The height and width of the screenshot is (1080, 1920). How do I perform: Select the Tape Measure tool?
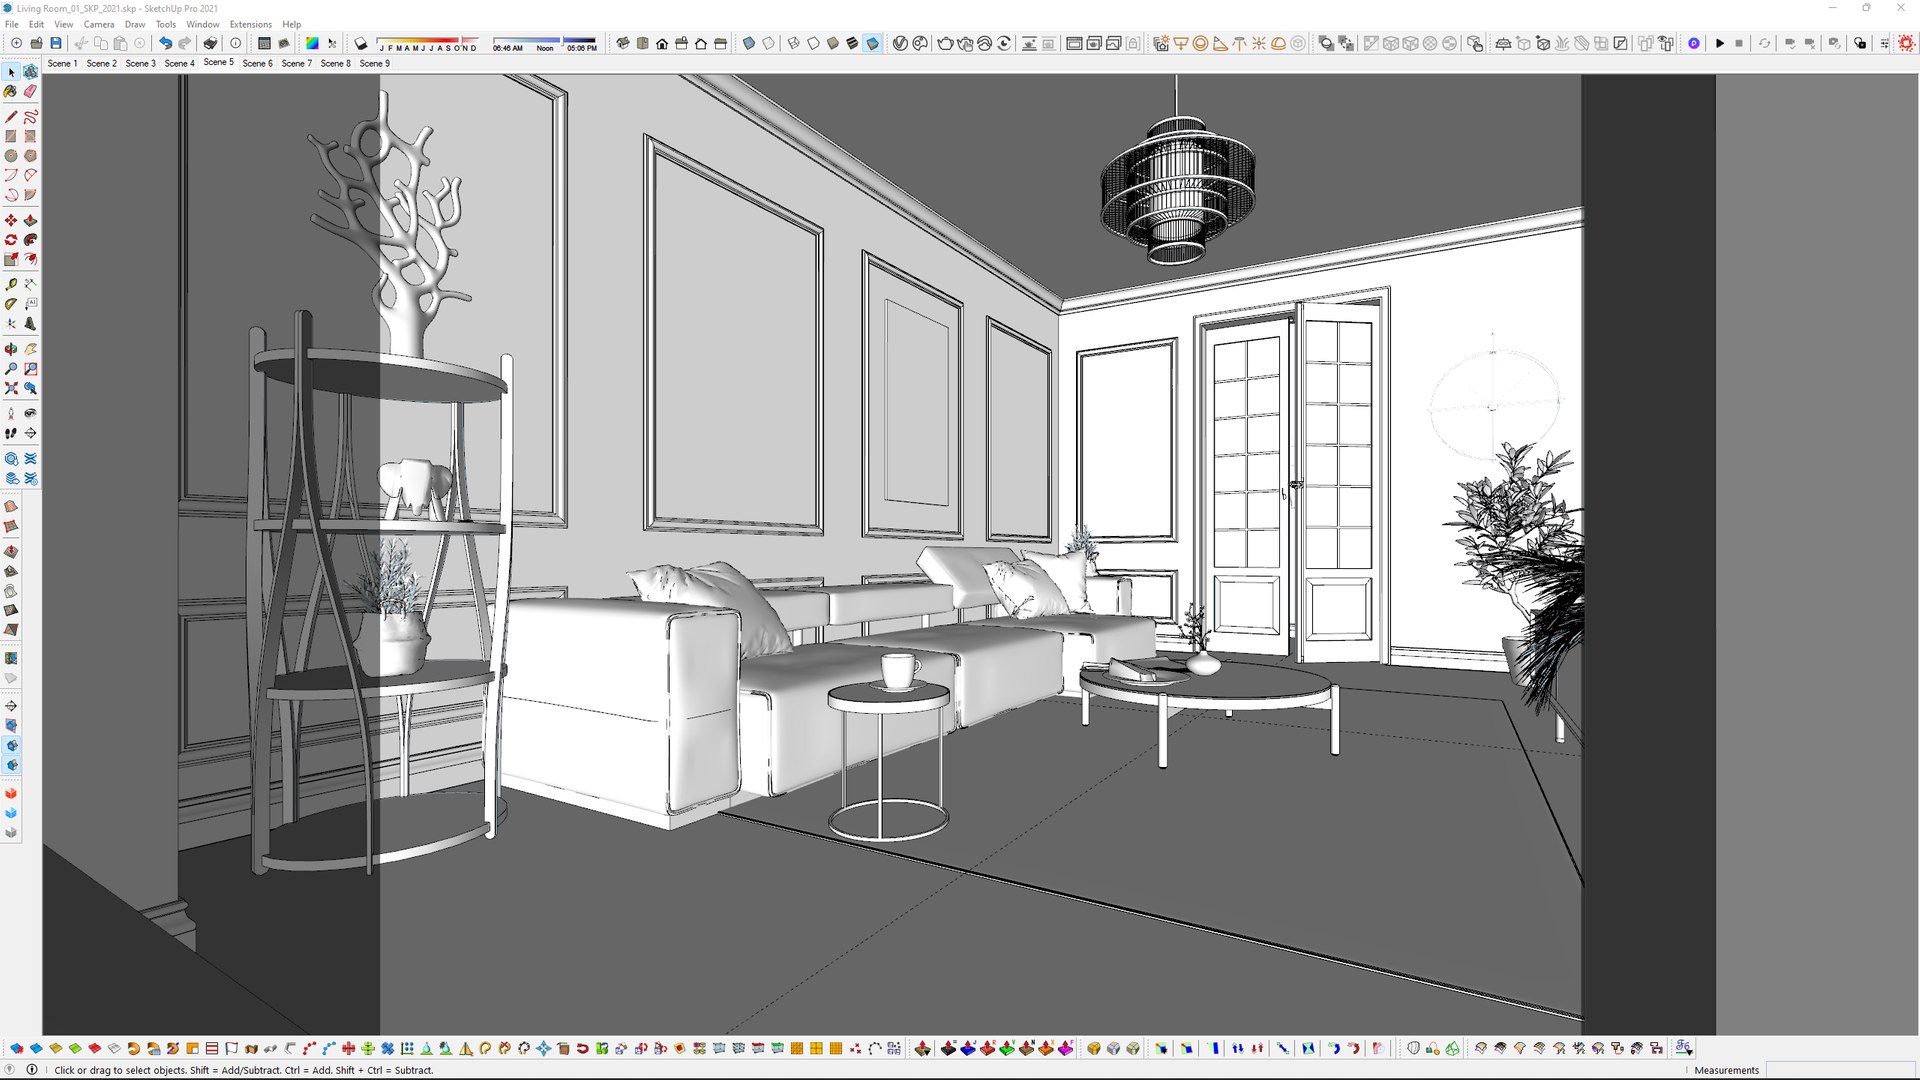[x=11, y=284]
